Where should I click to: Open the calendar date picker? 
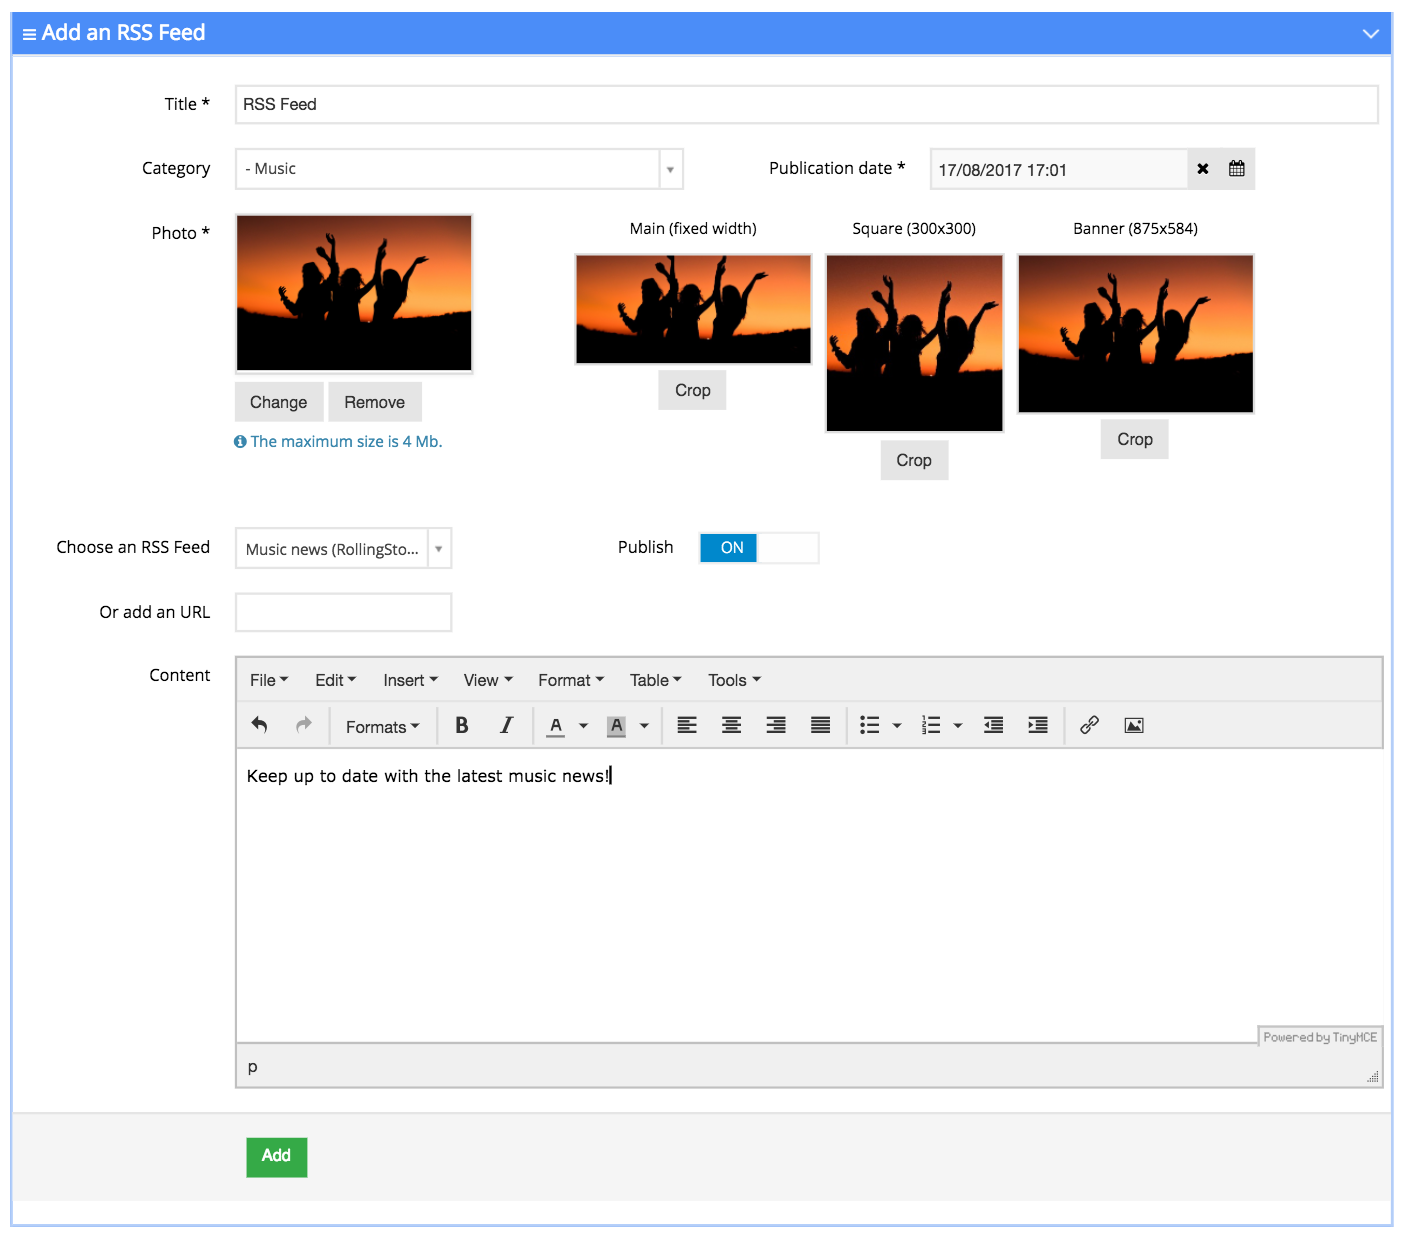1237,169
